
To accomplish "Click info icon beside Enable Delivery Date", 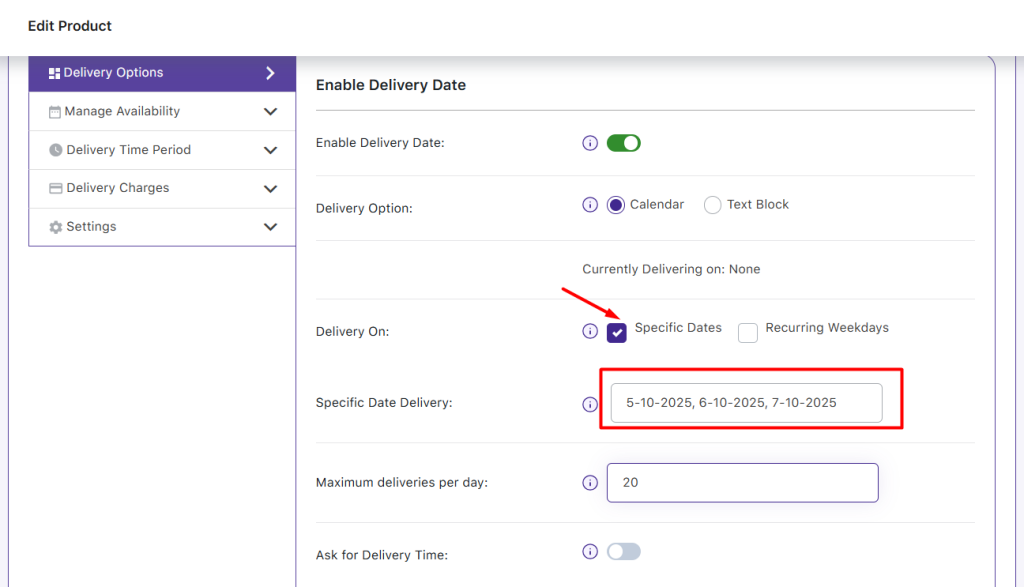I will (590, 143).
